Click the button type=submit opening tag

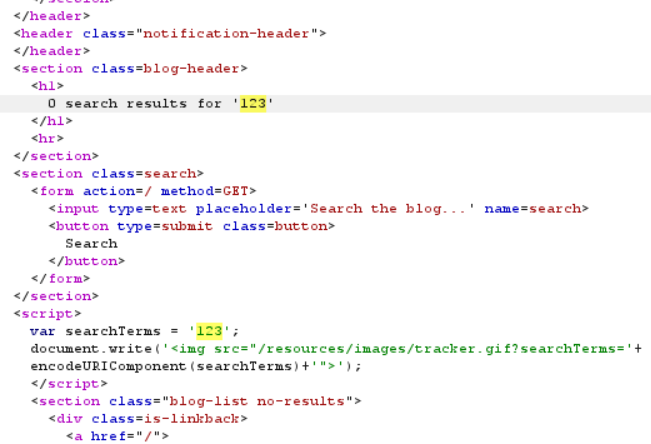tap(191, 226)
